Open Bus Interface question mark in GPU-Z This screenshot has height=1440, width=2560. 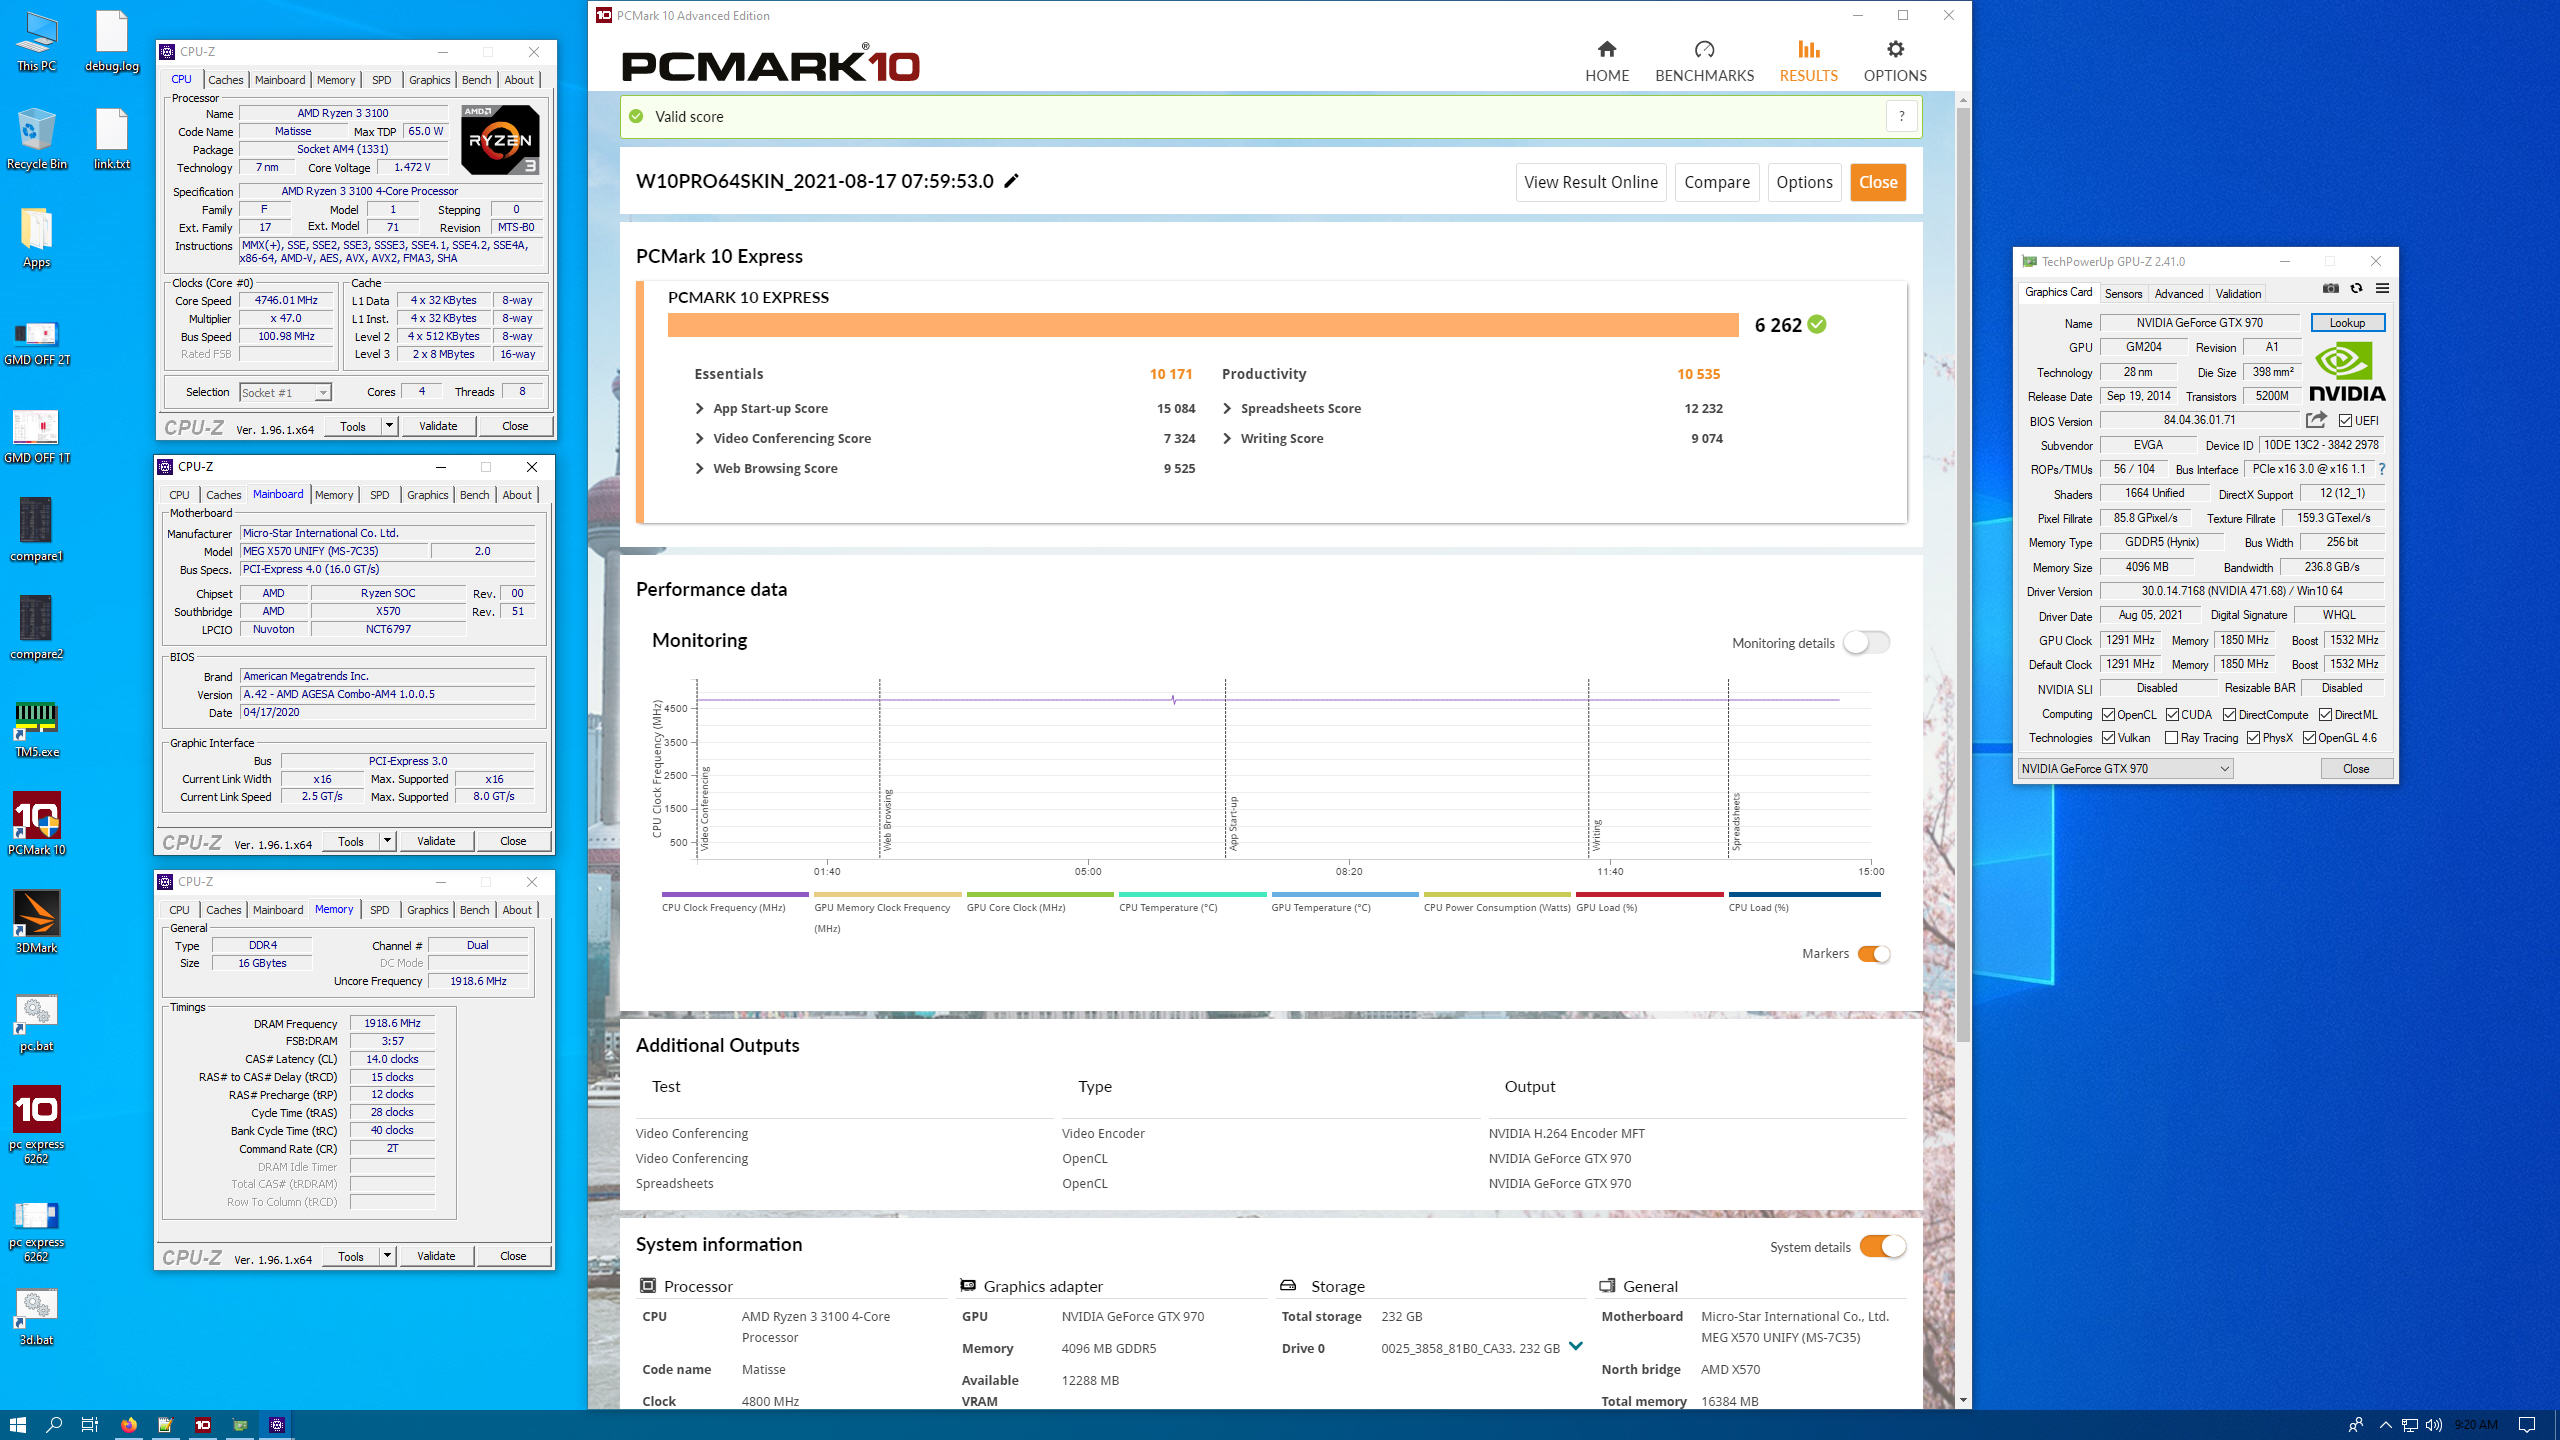click(x=2381, y=469)
